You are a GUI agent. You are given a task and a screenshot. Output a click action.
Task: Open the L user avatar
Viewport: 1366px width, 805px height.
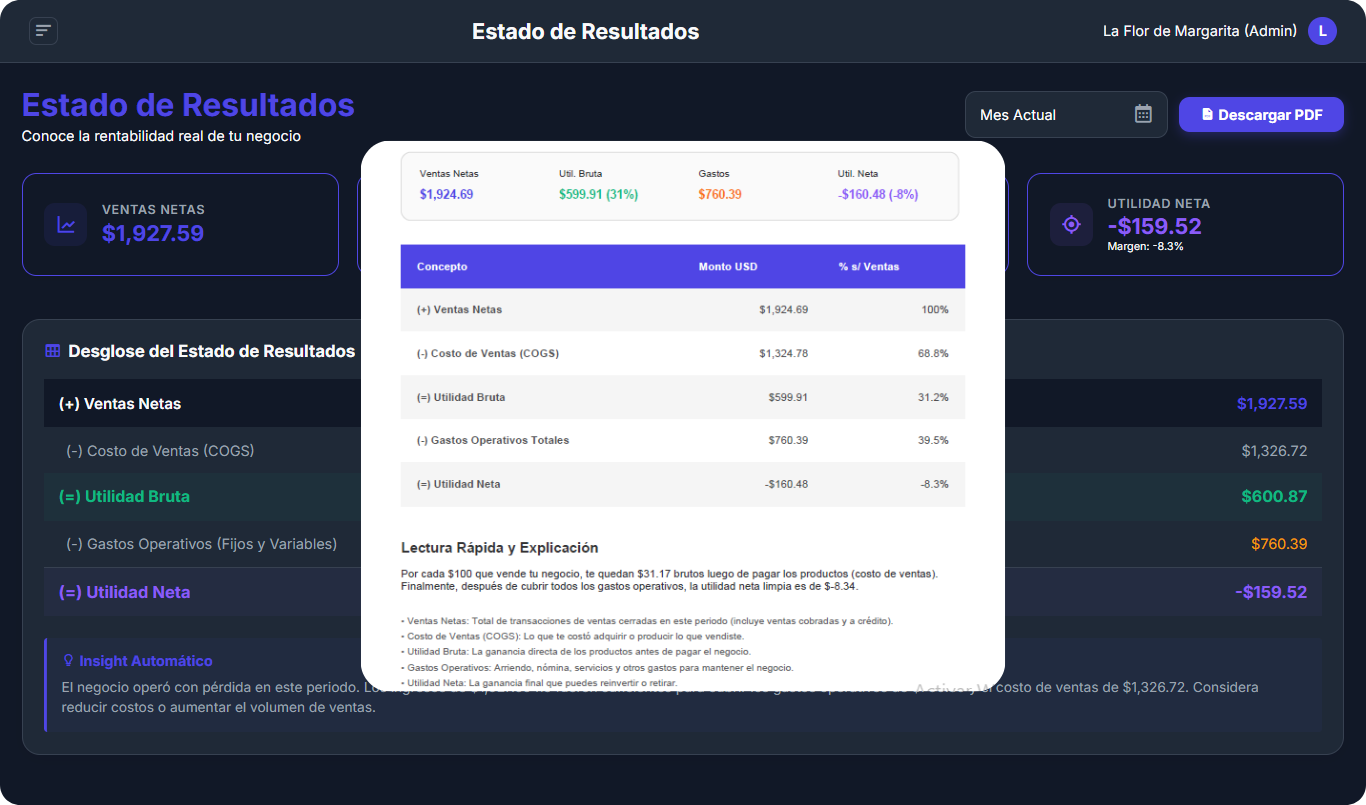tap(1322, 31)
